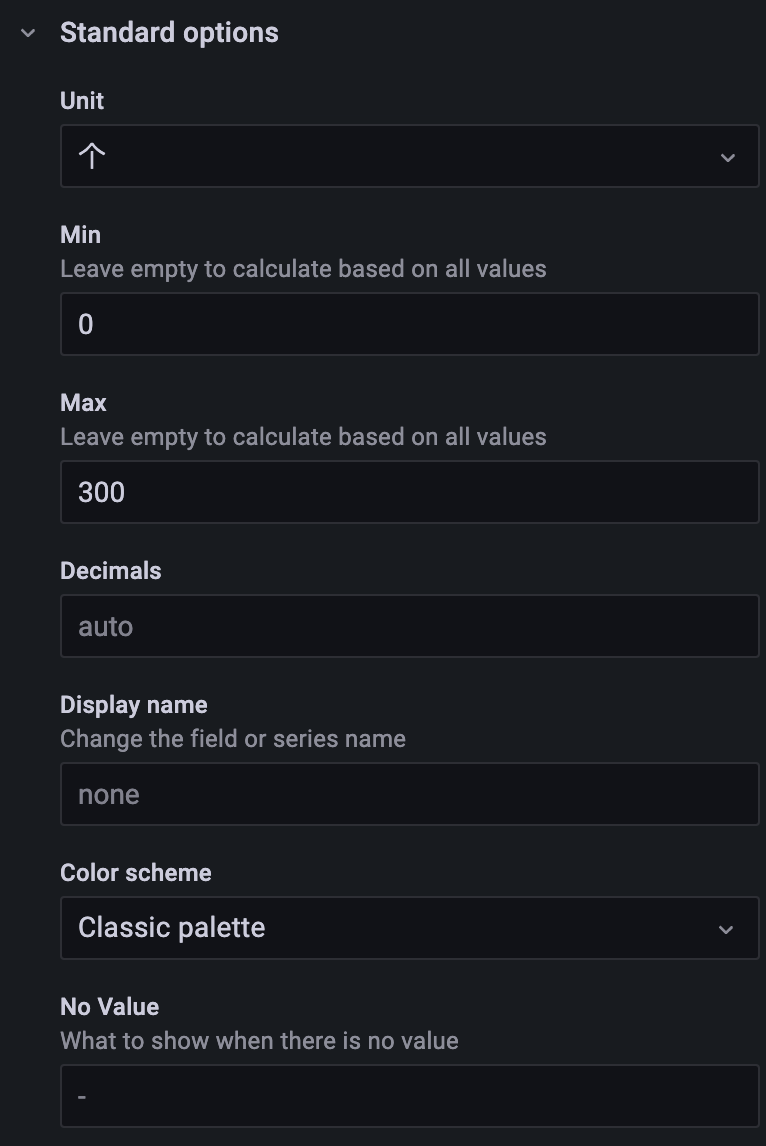
Task: Click "Change the field or series name" description
Action: (x=233, y=739)
